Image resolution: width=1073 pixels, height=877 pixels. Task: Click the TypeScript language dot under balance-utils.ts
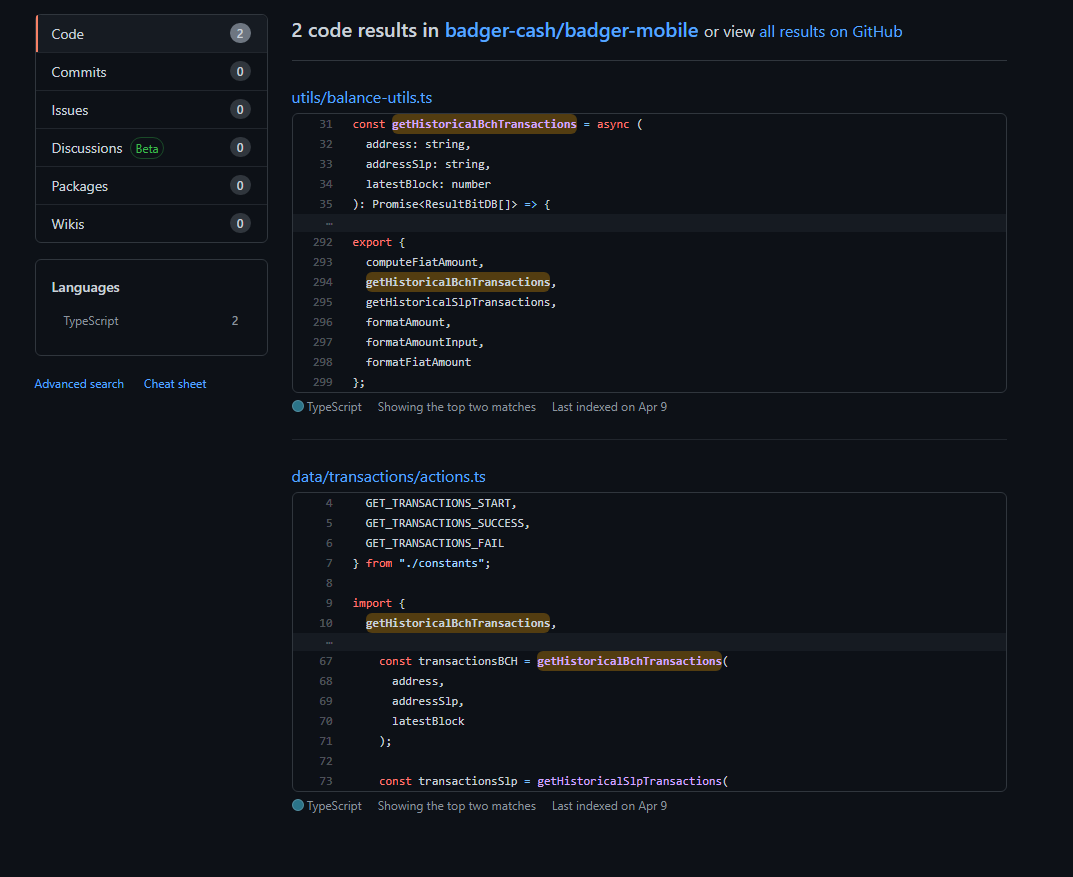pos(298,406)
